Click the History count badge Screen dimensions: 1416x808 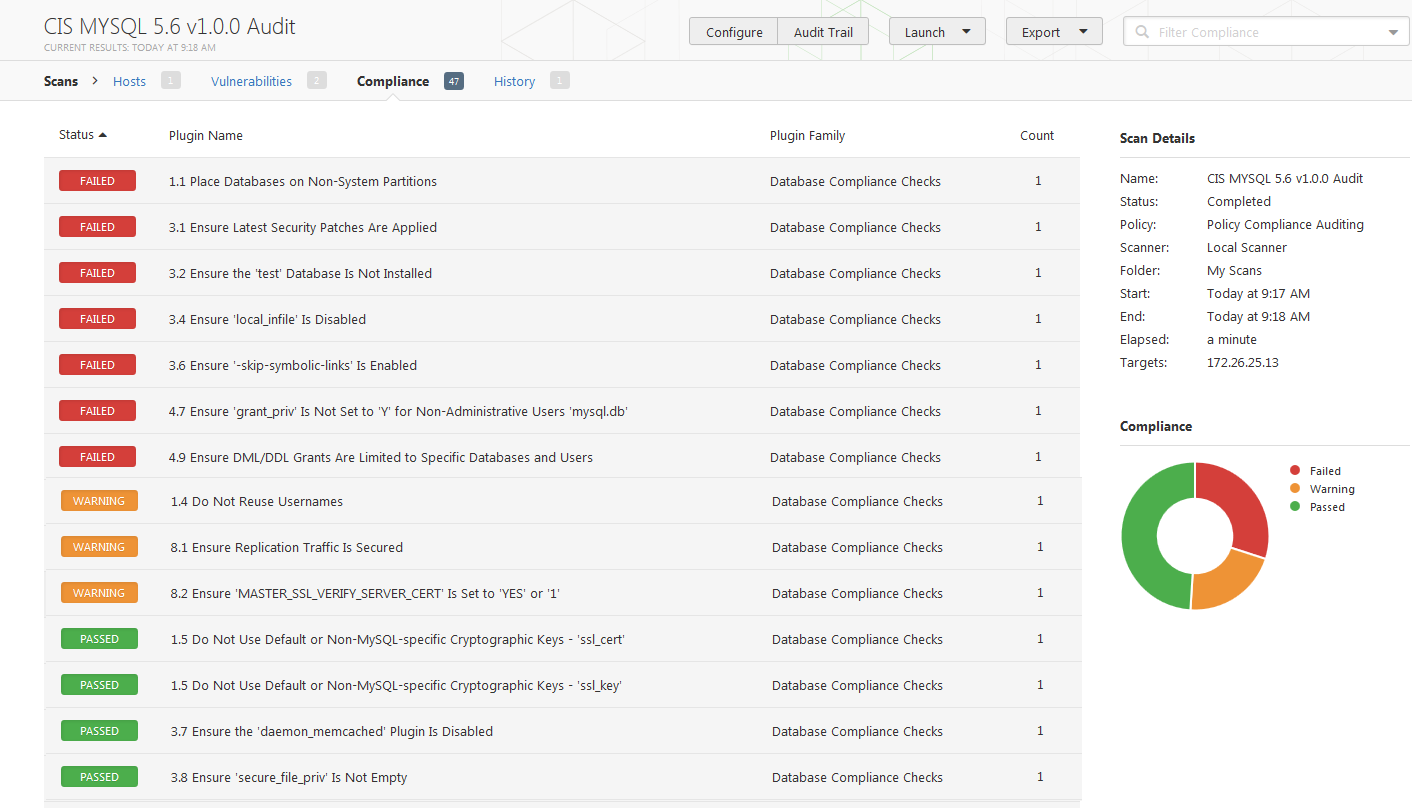(x=560, y=80)
